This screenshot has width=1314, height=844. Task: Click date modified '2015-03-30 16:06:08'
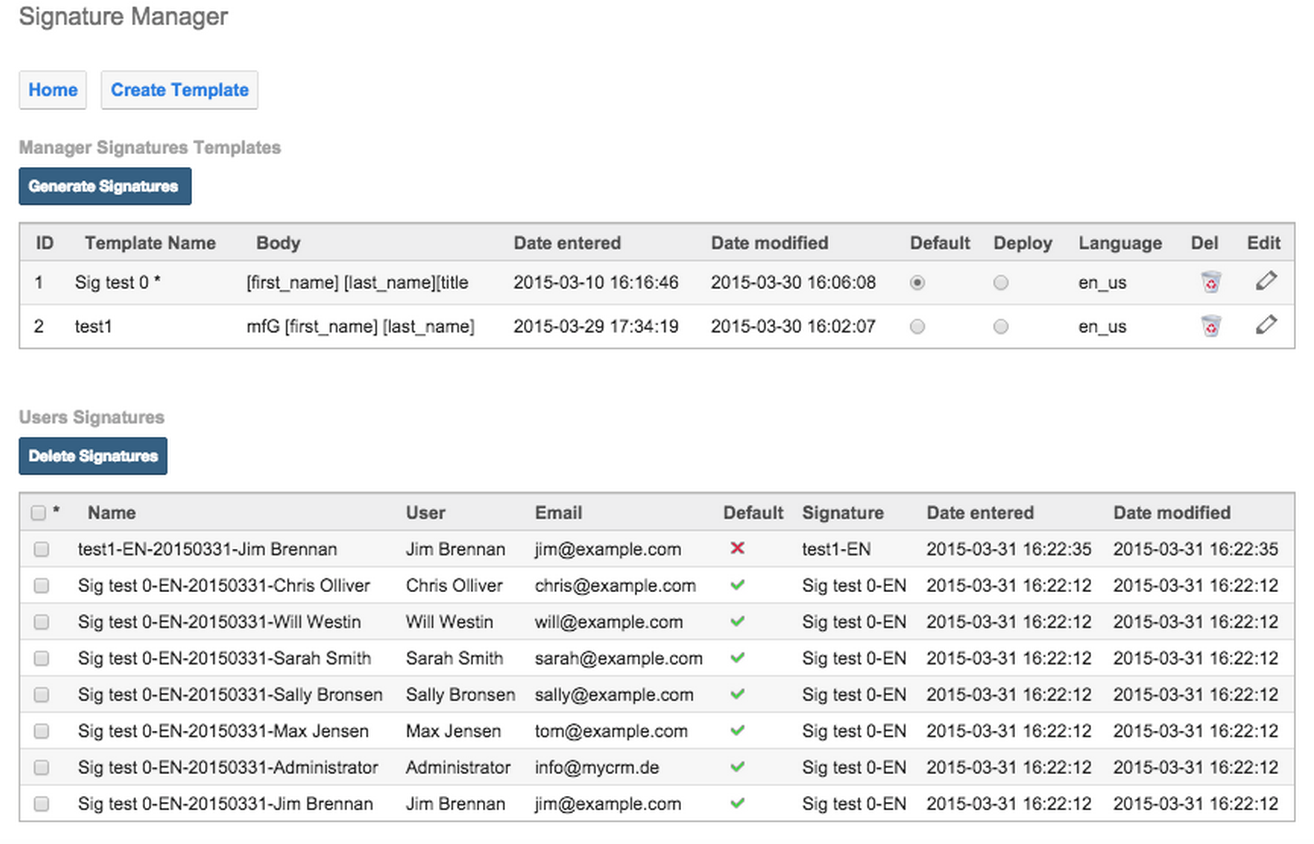[793, 283]
